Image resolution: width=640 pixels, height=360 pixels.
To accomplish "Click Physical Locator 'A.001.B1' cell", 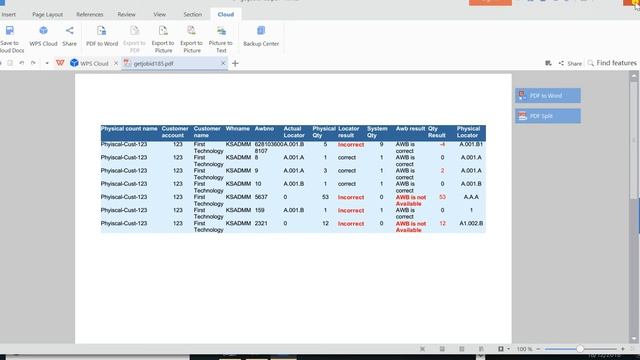I will point(471,144).
